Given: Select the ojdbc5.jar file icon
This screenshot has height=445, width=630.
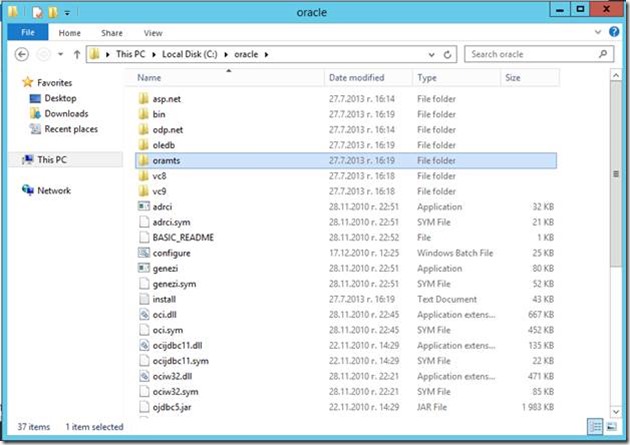Looking at the screenshot, I should point(145,408).
